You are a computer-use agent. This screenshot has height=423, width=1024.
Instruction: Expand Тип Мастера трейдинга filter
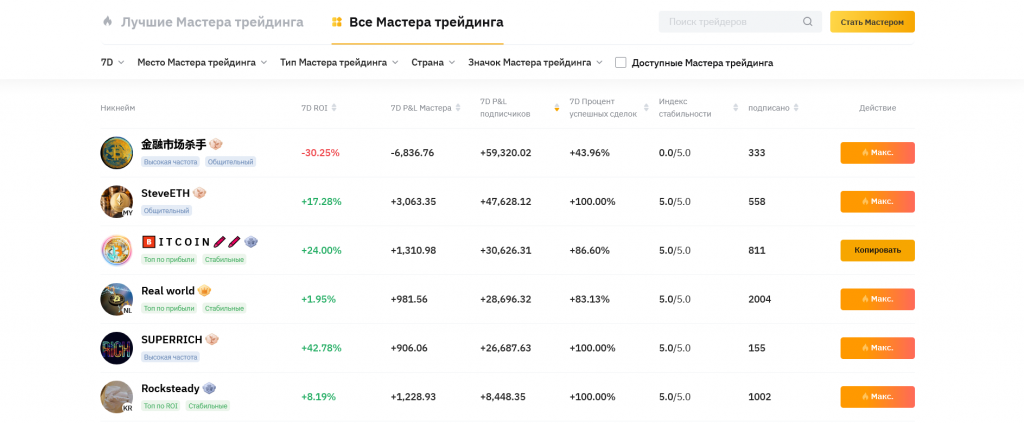pyautogui.click(x=339, y=63)
